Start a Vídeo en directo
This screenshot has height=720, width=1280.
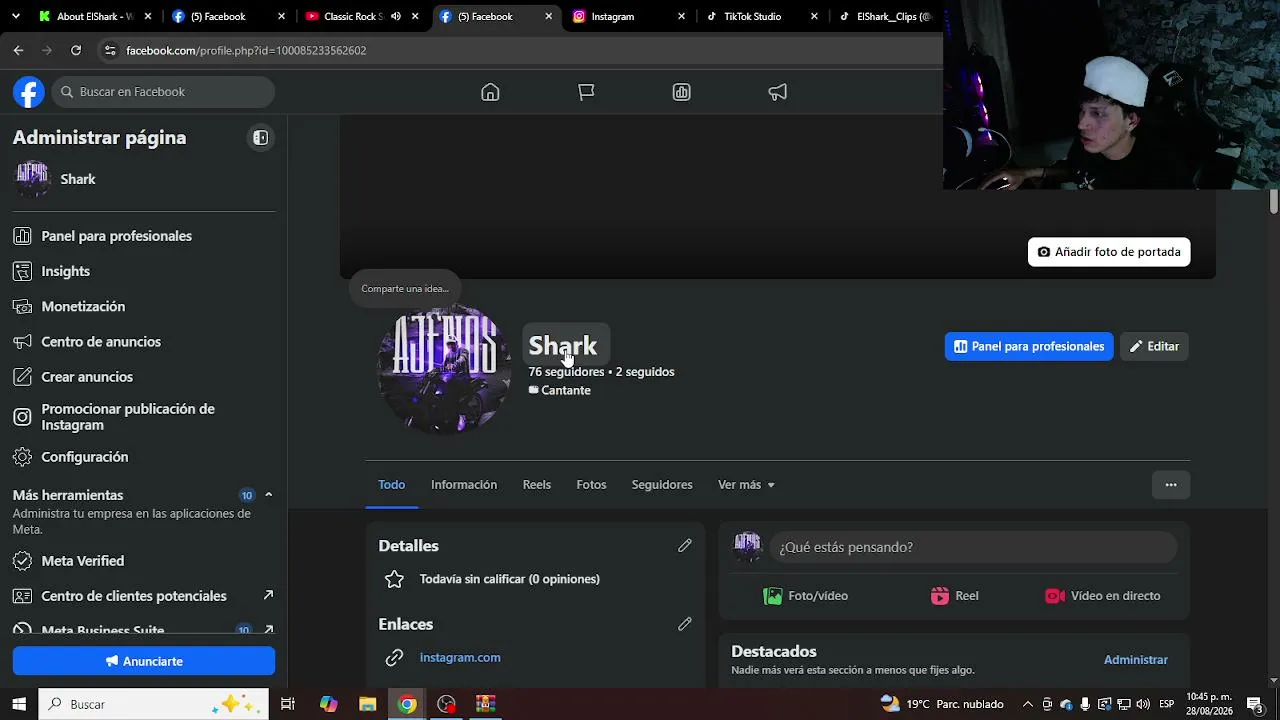click(1102, 596)
